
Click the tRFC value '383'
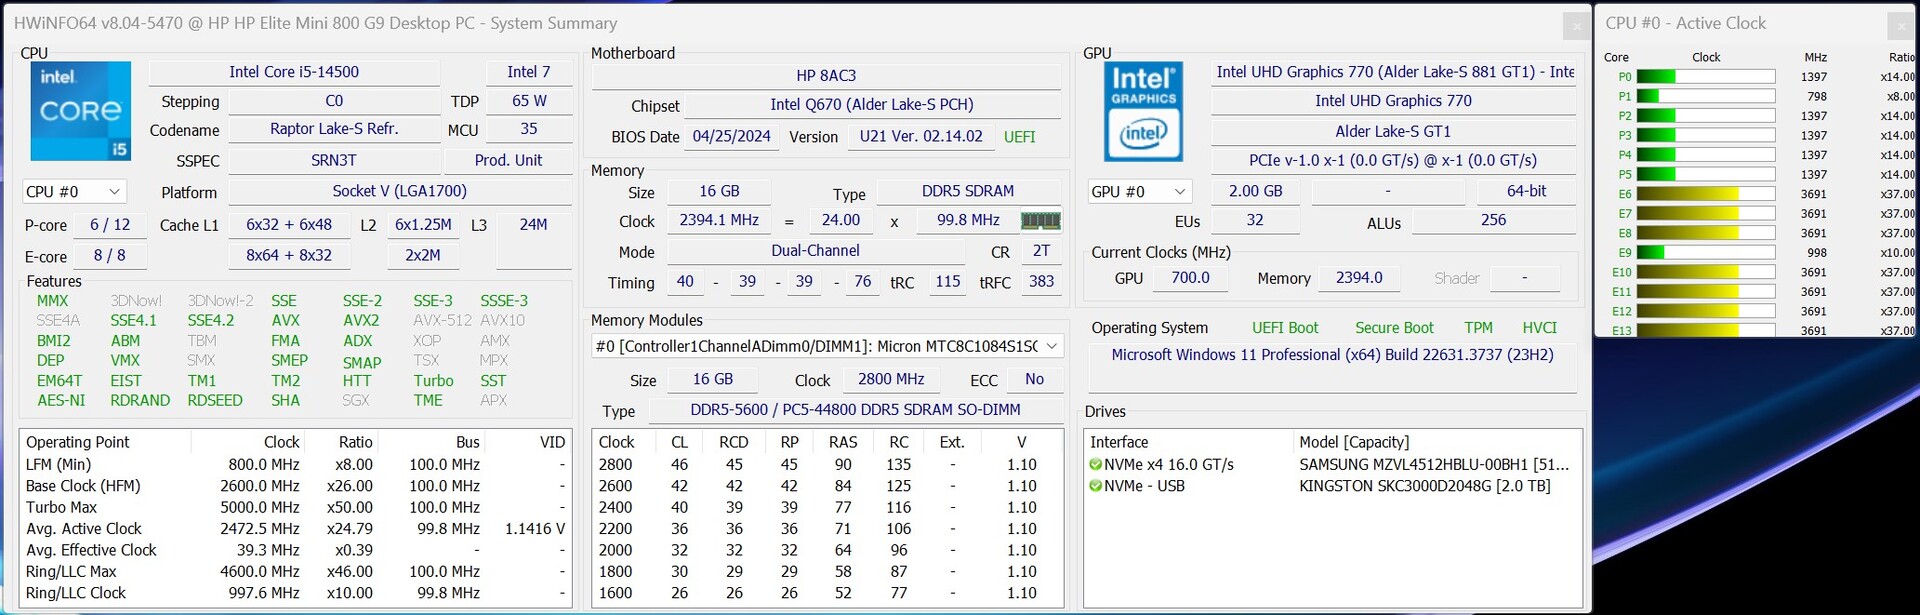[1041, 282]
